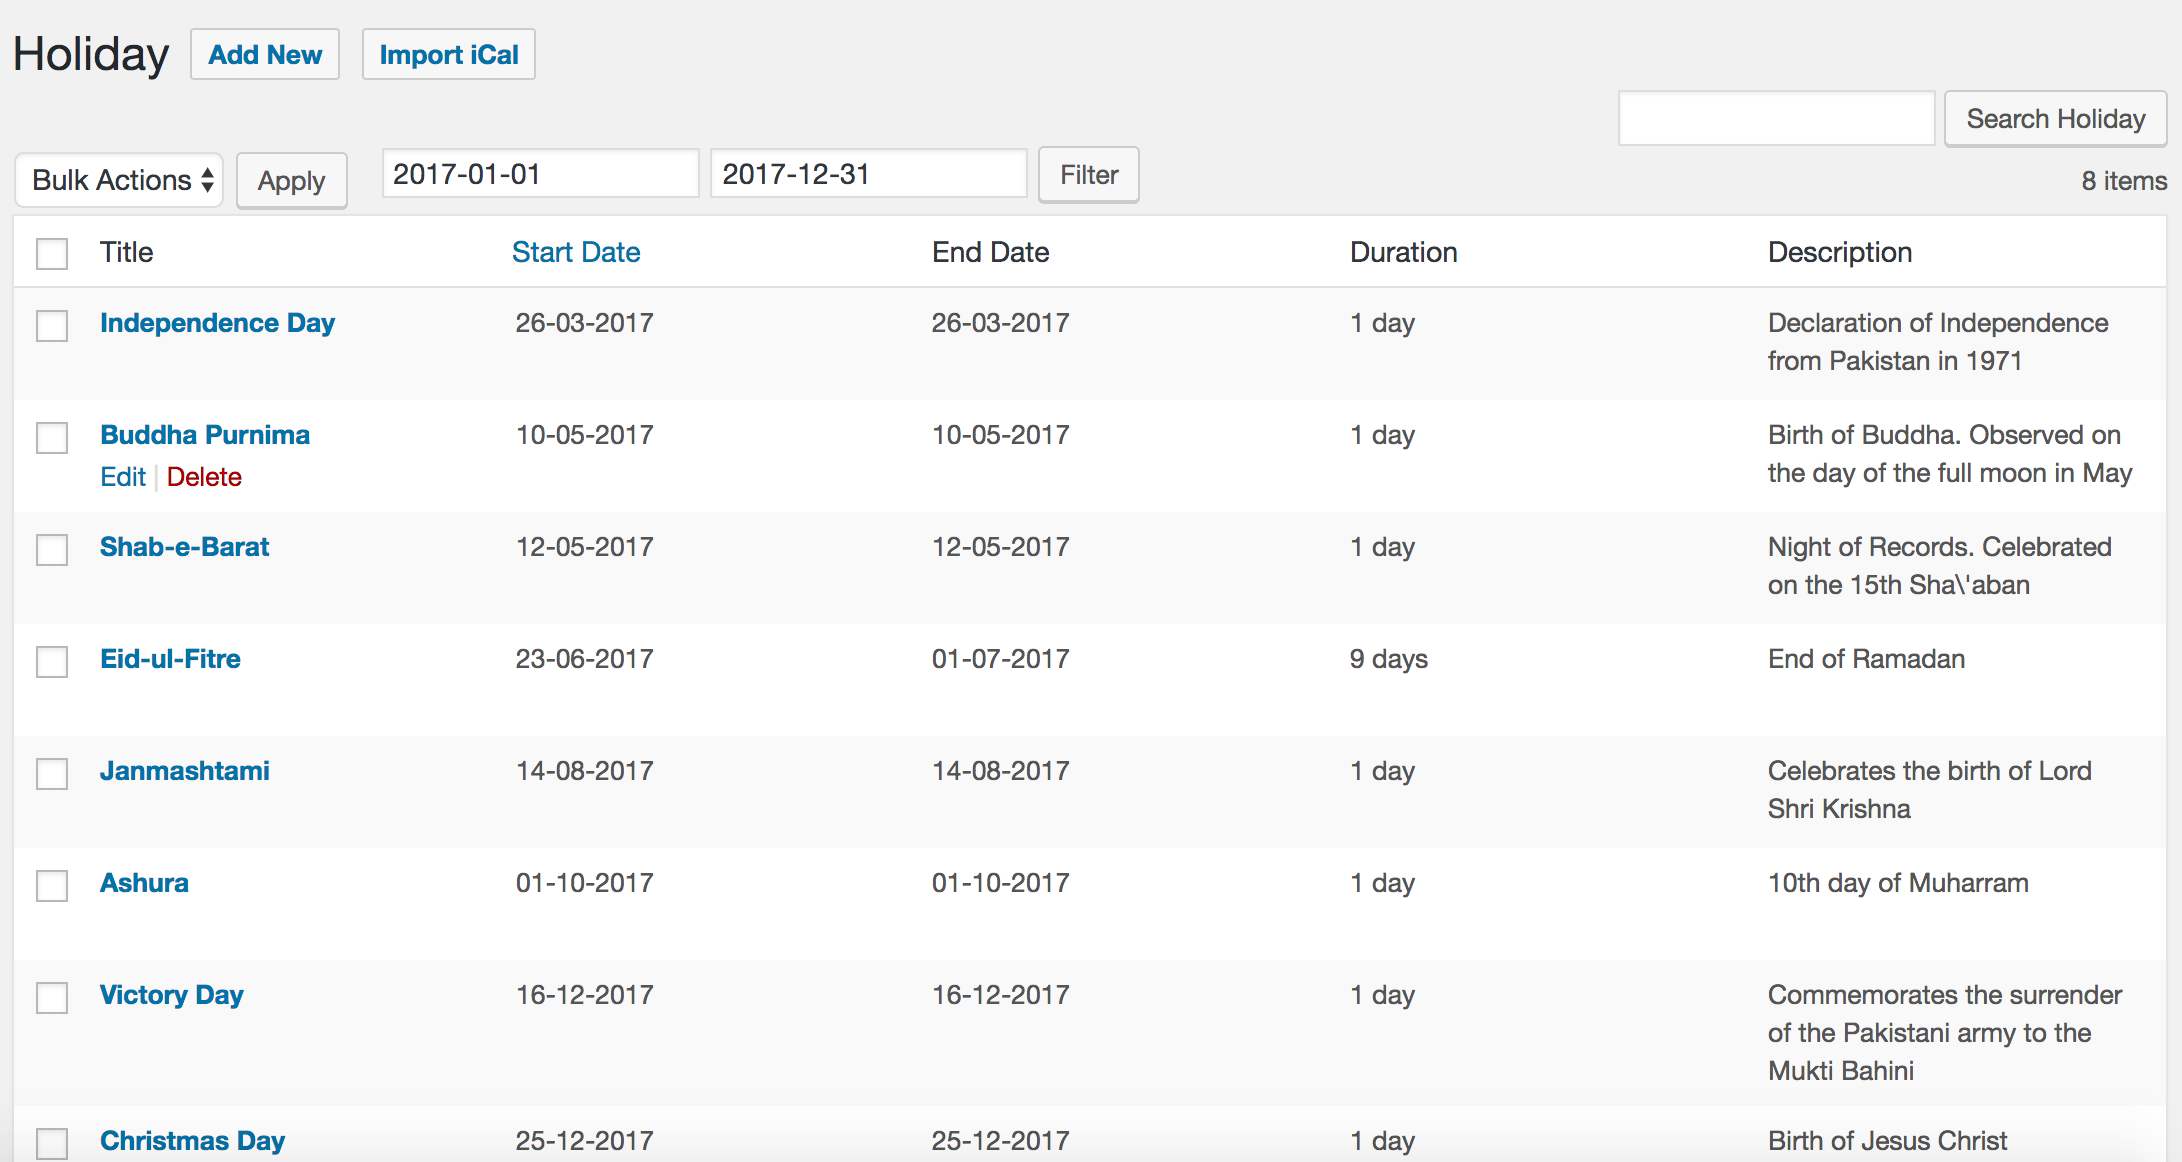Check the Buddha Purnima row checkbox
This screenshot has height=1162, width=2182.
(52, 437)
